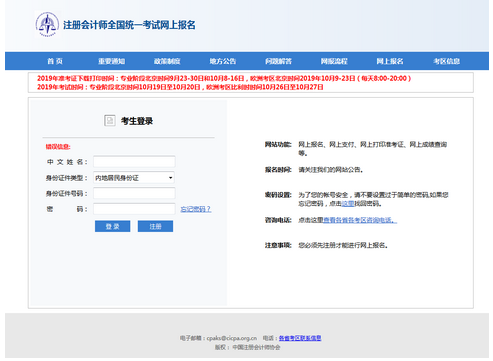This screenshot has width=493, height=361.
Task: Open the 地方公告 menu item
Action: [x=223, y=61]
